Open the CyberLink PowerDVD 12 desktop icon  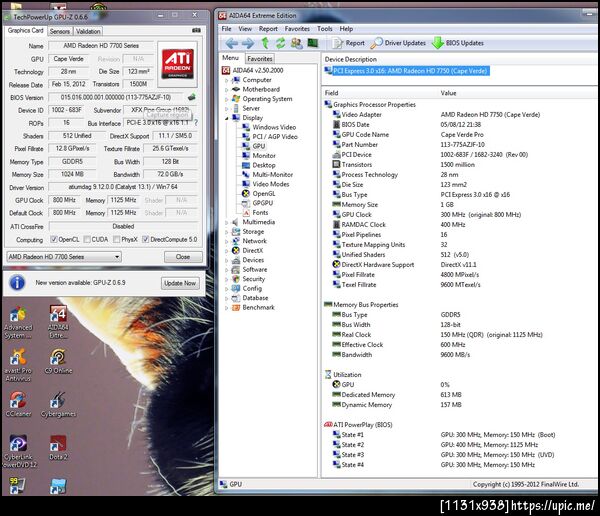click(18, 452)
